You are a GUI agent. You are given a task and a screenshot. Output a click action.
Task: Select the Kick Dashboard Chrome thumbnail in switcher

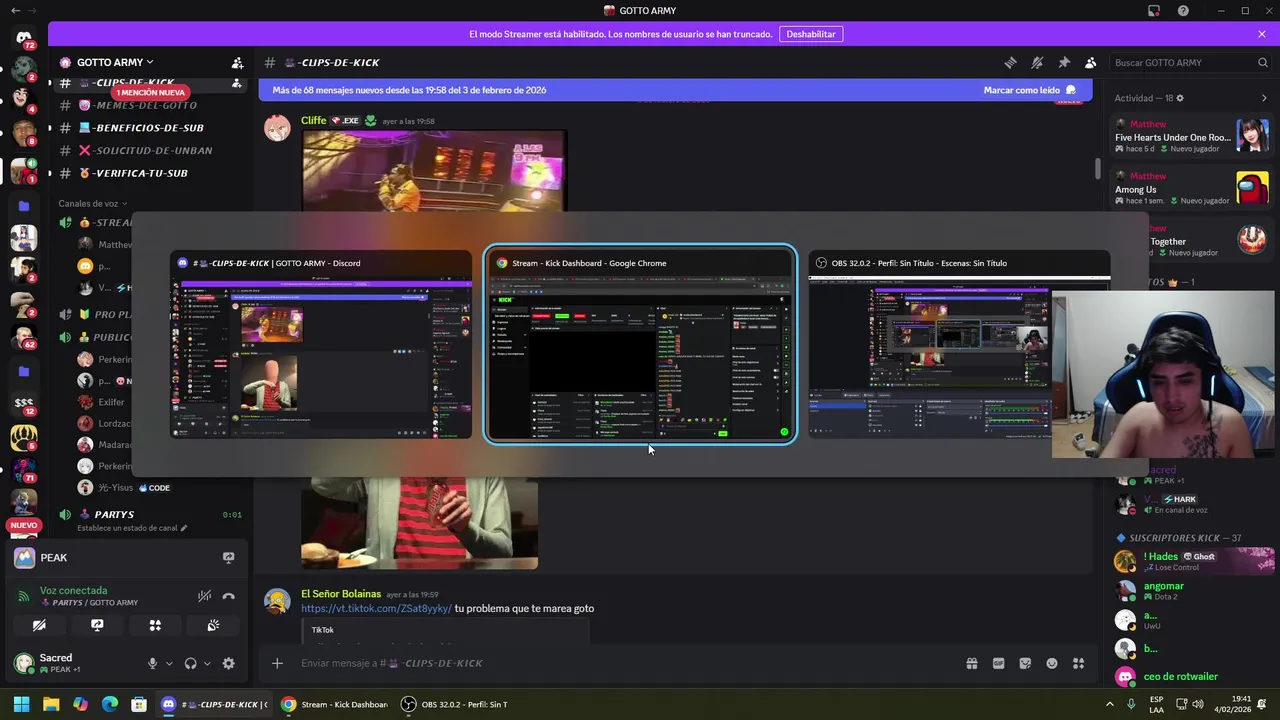tap(640, 344)
